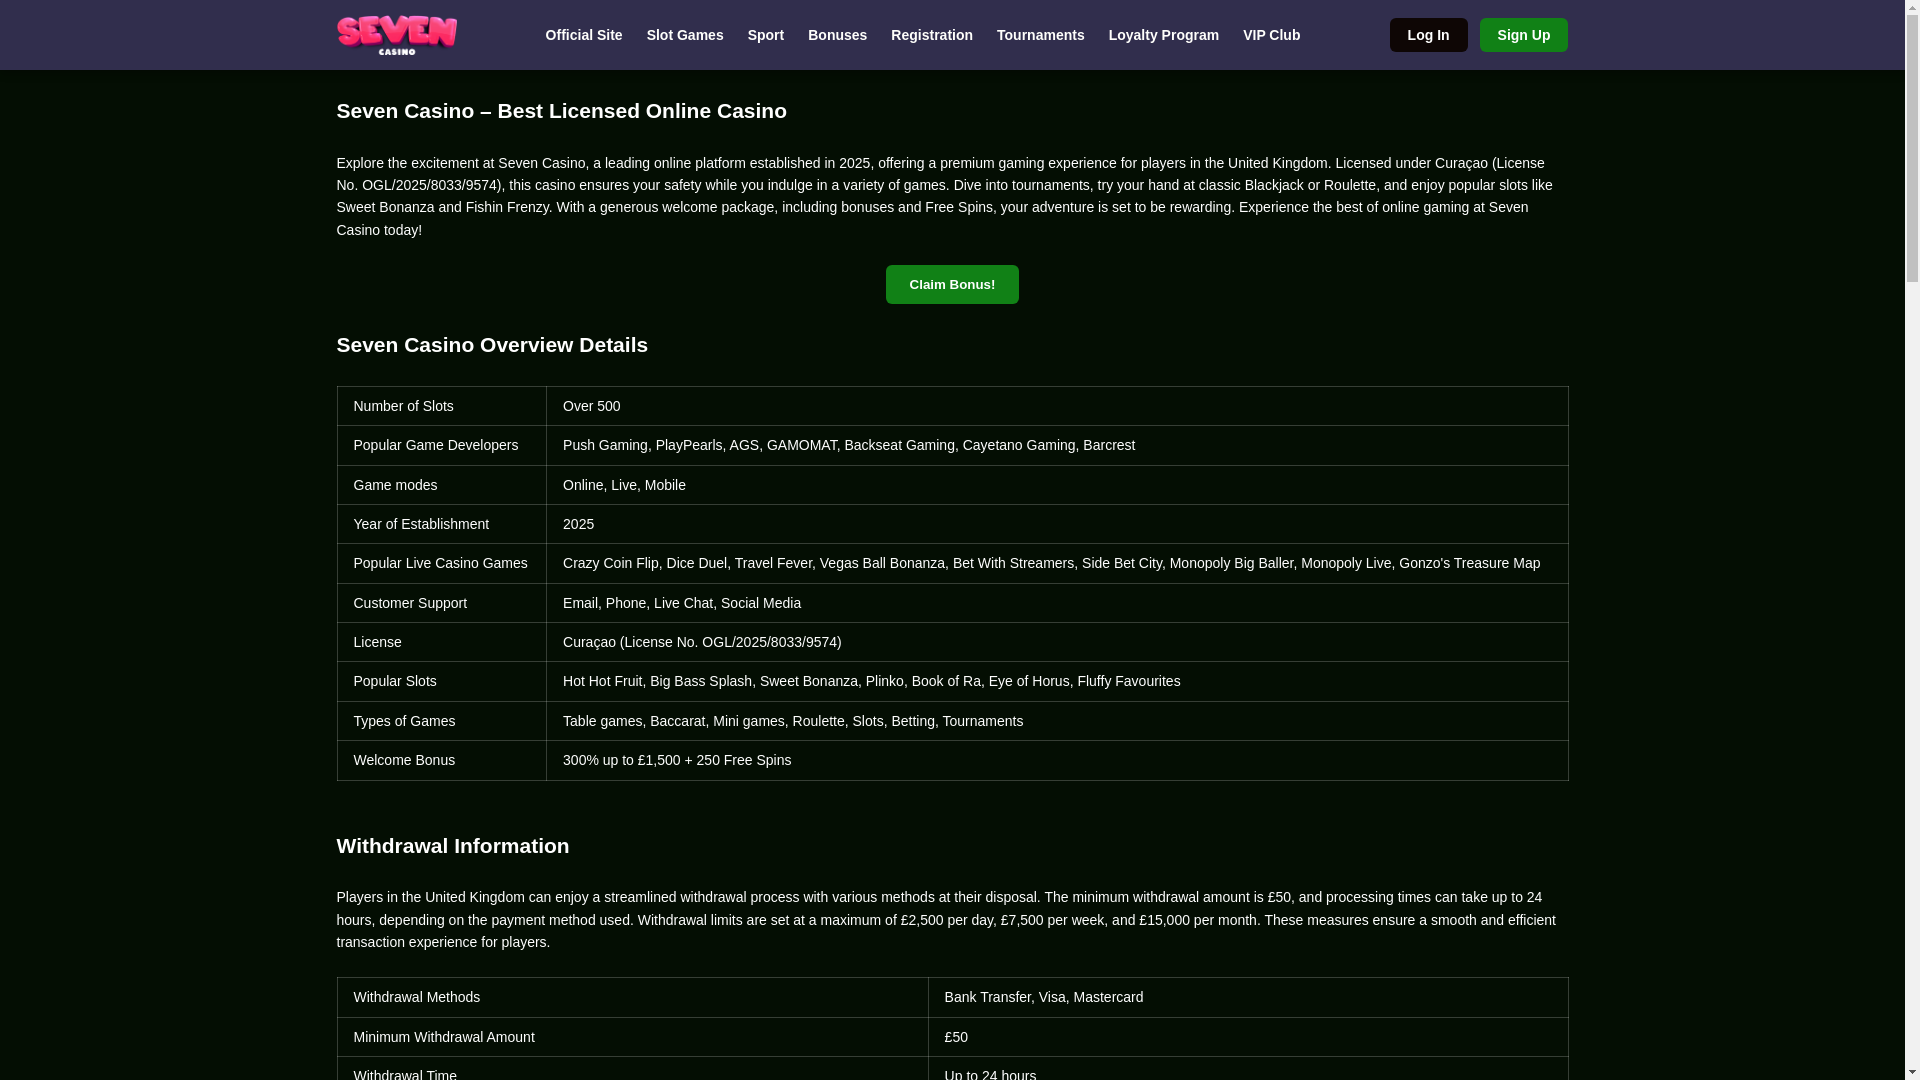Open the Official Site menu item
The image size is (1920, 1080).
coord(584,35)
